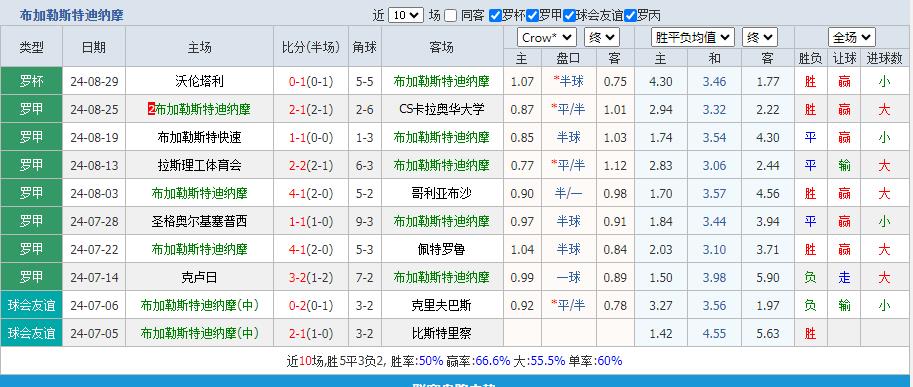913x387 pixels.
Task: Click score 2-1(2-1) on 24-08-25
Action: [311, 109]
